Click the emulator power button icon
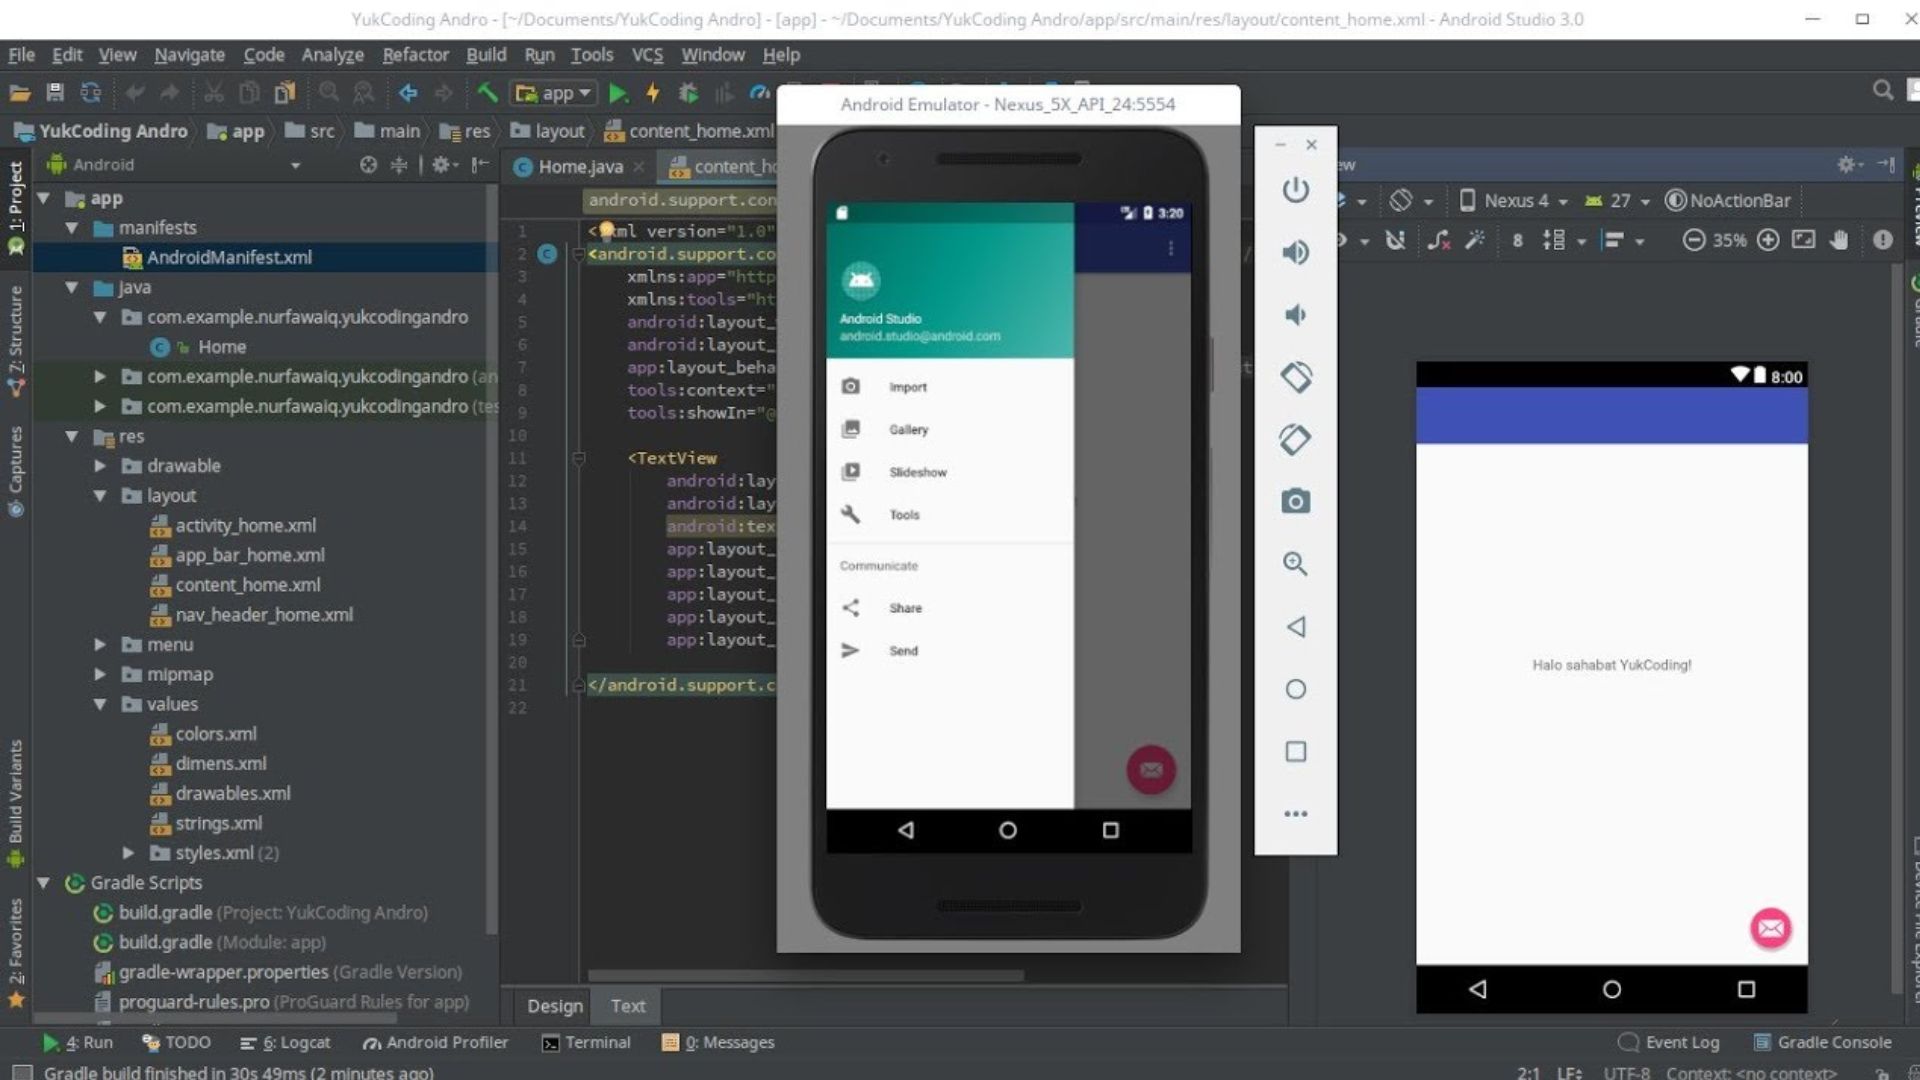Screen dimensions: 1920x1080 (1294, 189)
